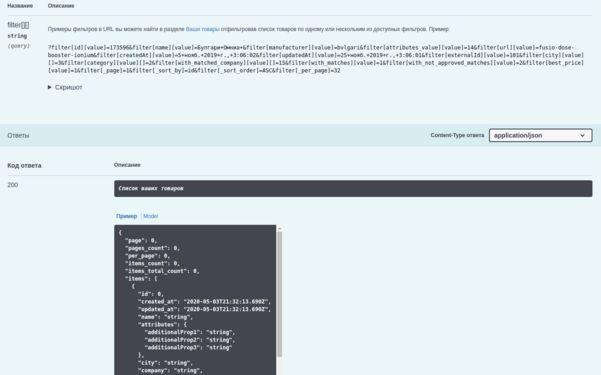Click the "pages_count": 0 line
Image resolution: width=601 pixels, height=375 pixels.
[x=152, y=248]
